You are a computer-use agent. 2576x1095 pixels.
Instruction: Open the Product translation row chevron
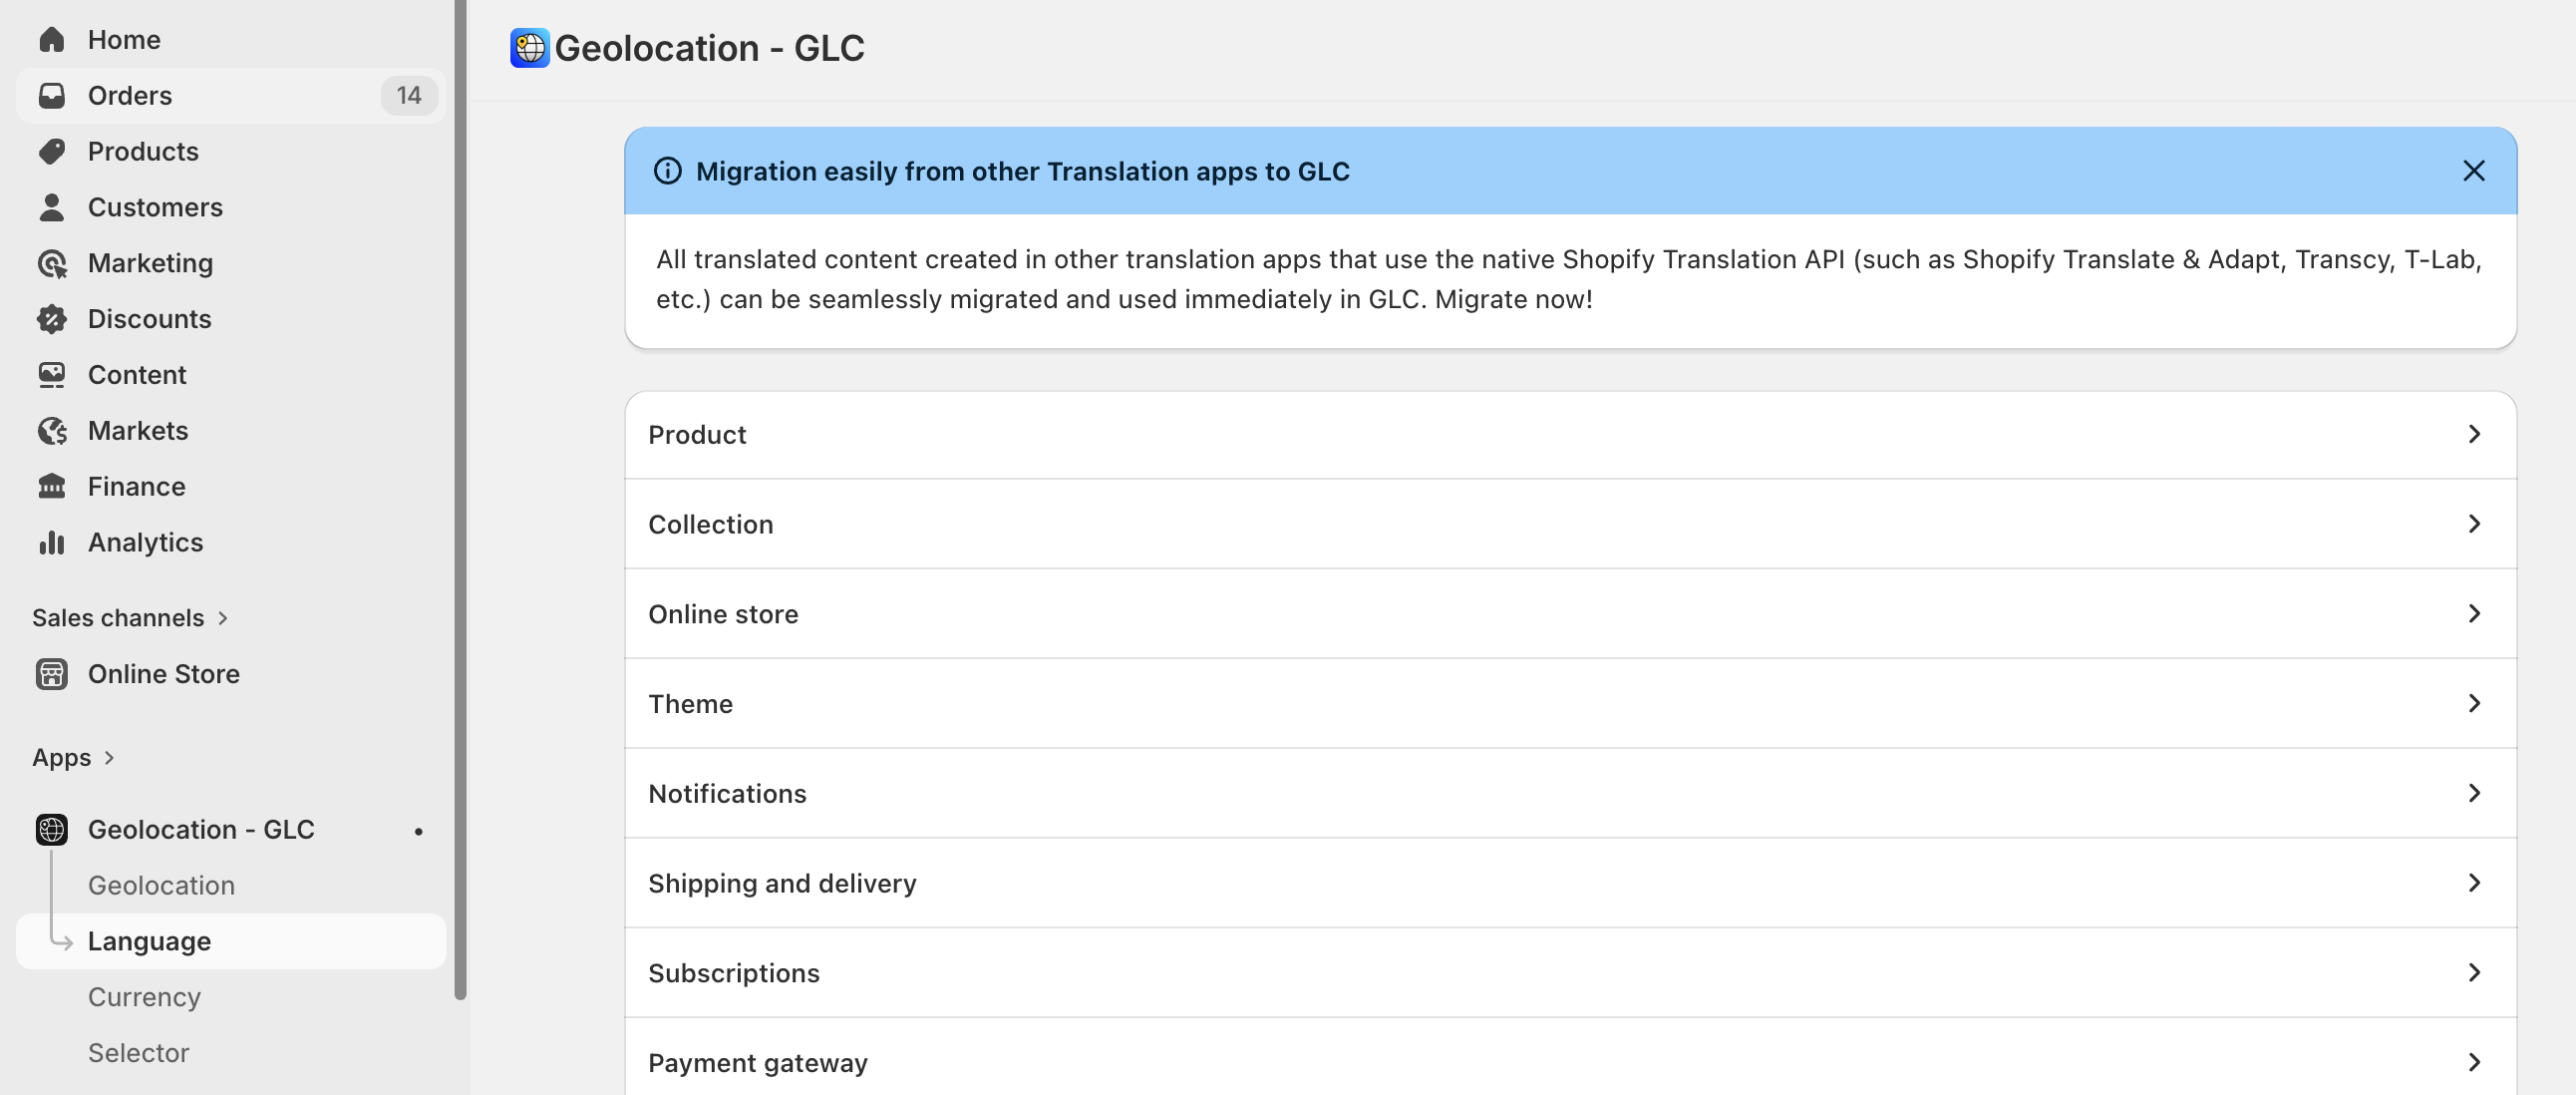pyautogui.click(x=2473, y=434)
